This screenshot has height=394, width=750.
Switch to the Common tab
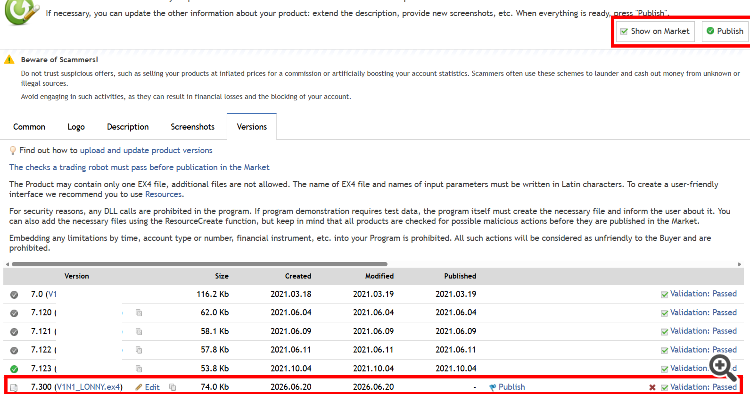[x=29, y=127]
